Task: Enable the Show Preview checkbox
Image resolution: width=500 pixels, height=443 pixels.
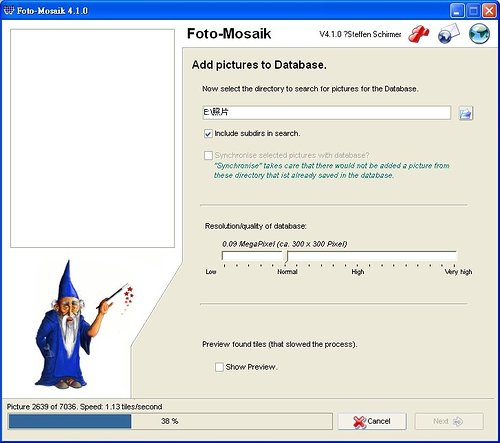Action: click(219, 367)
